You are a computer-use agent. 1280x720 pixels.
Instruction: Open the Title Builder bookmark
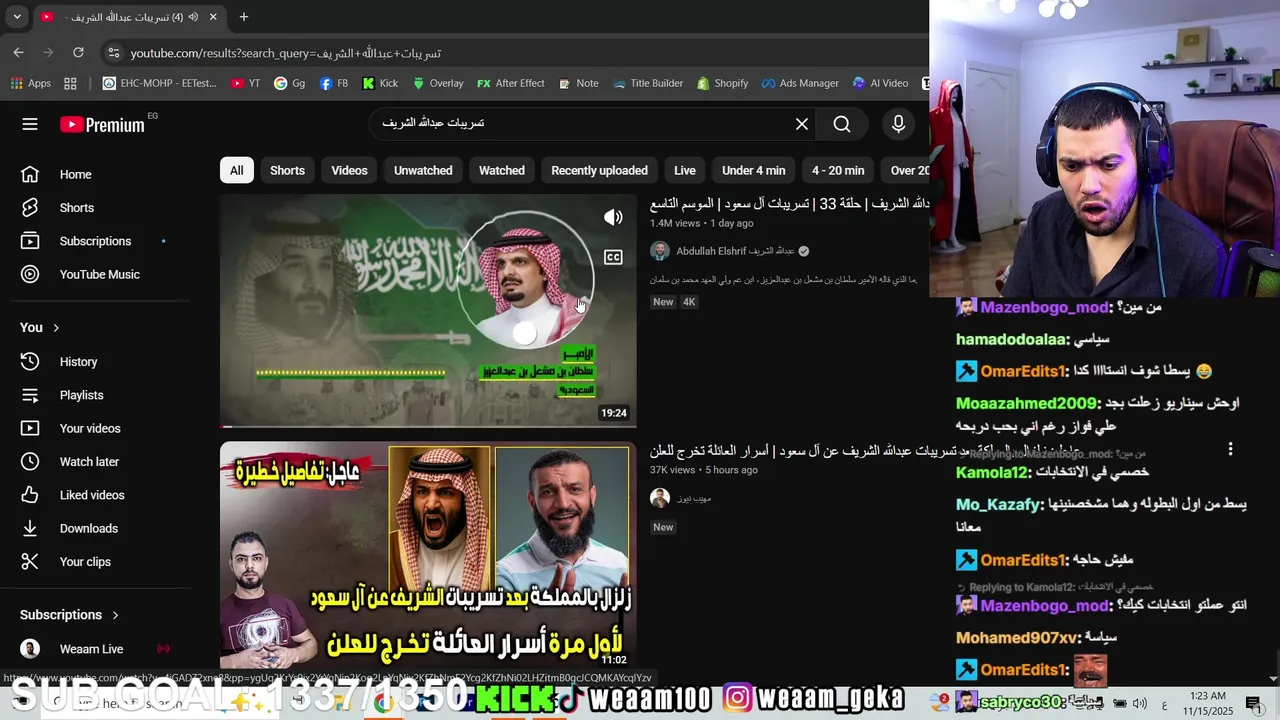(x=647, y=83)
